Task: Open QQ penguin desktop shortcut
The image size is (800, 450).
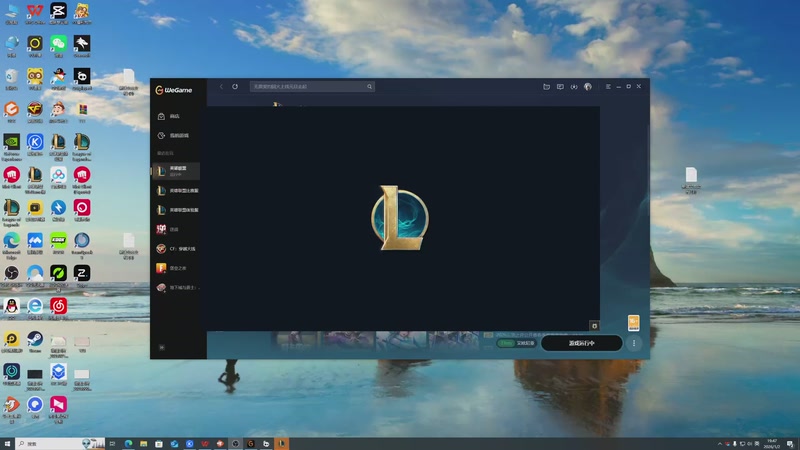Action: coord(11,309)
